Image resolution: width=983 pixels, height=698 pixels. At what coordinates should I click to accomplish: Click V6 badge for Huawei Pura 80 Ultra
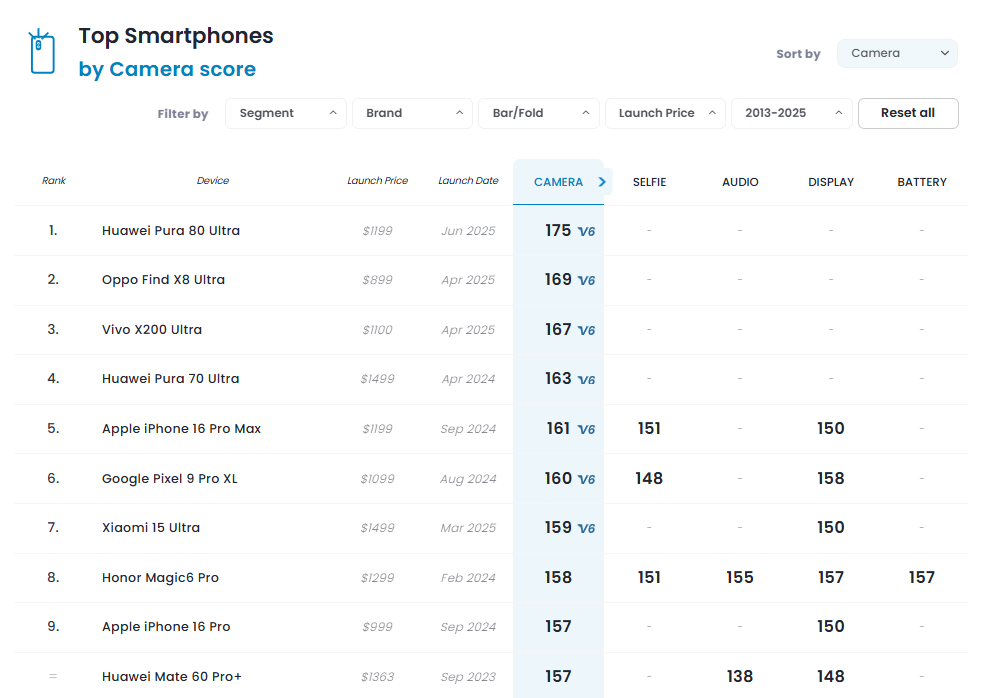(x=586, y=231)
